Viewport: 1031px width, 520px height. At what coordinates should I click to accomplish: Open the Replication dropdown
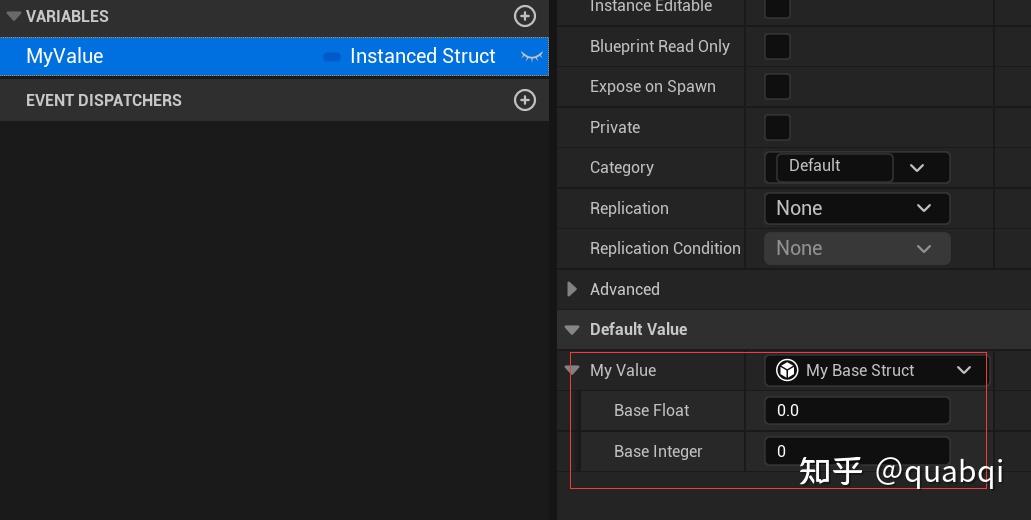click(856, 208)
